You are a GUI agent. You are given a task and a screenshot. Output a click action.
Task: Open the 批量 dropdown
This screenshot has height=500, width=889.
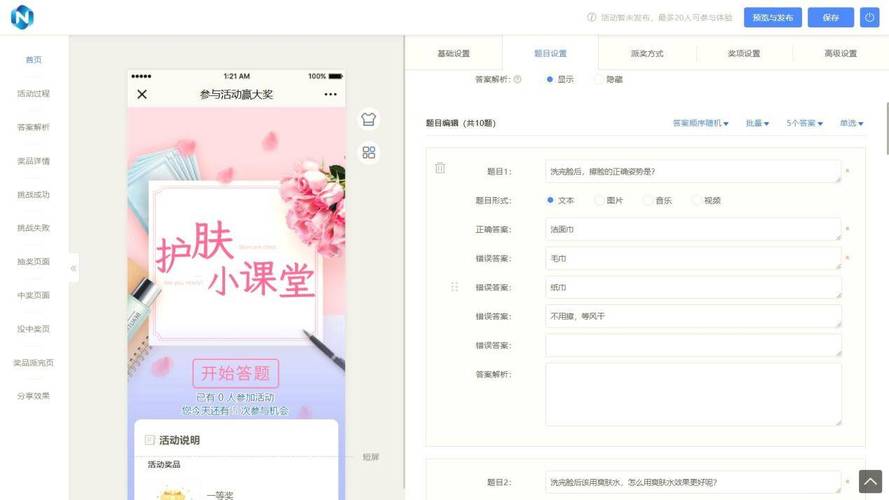click(x=757, y=123)
